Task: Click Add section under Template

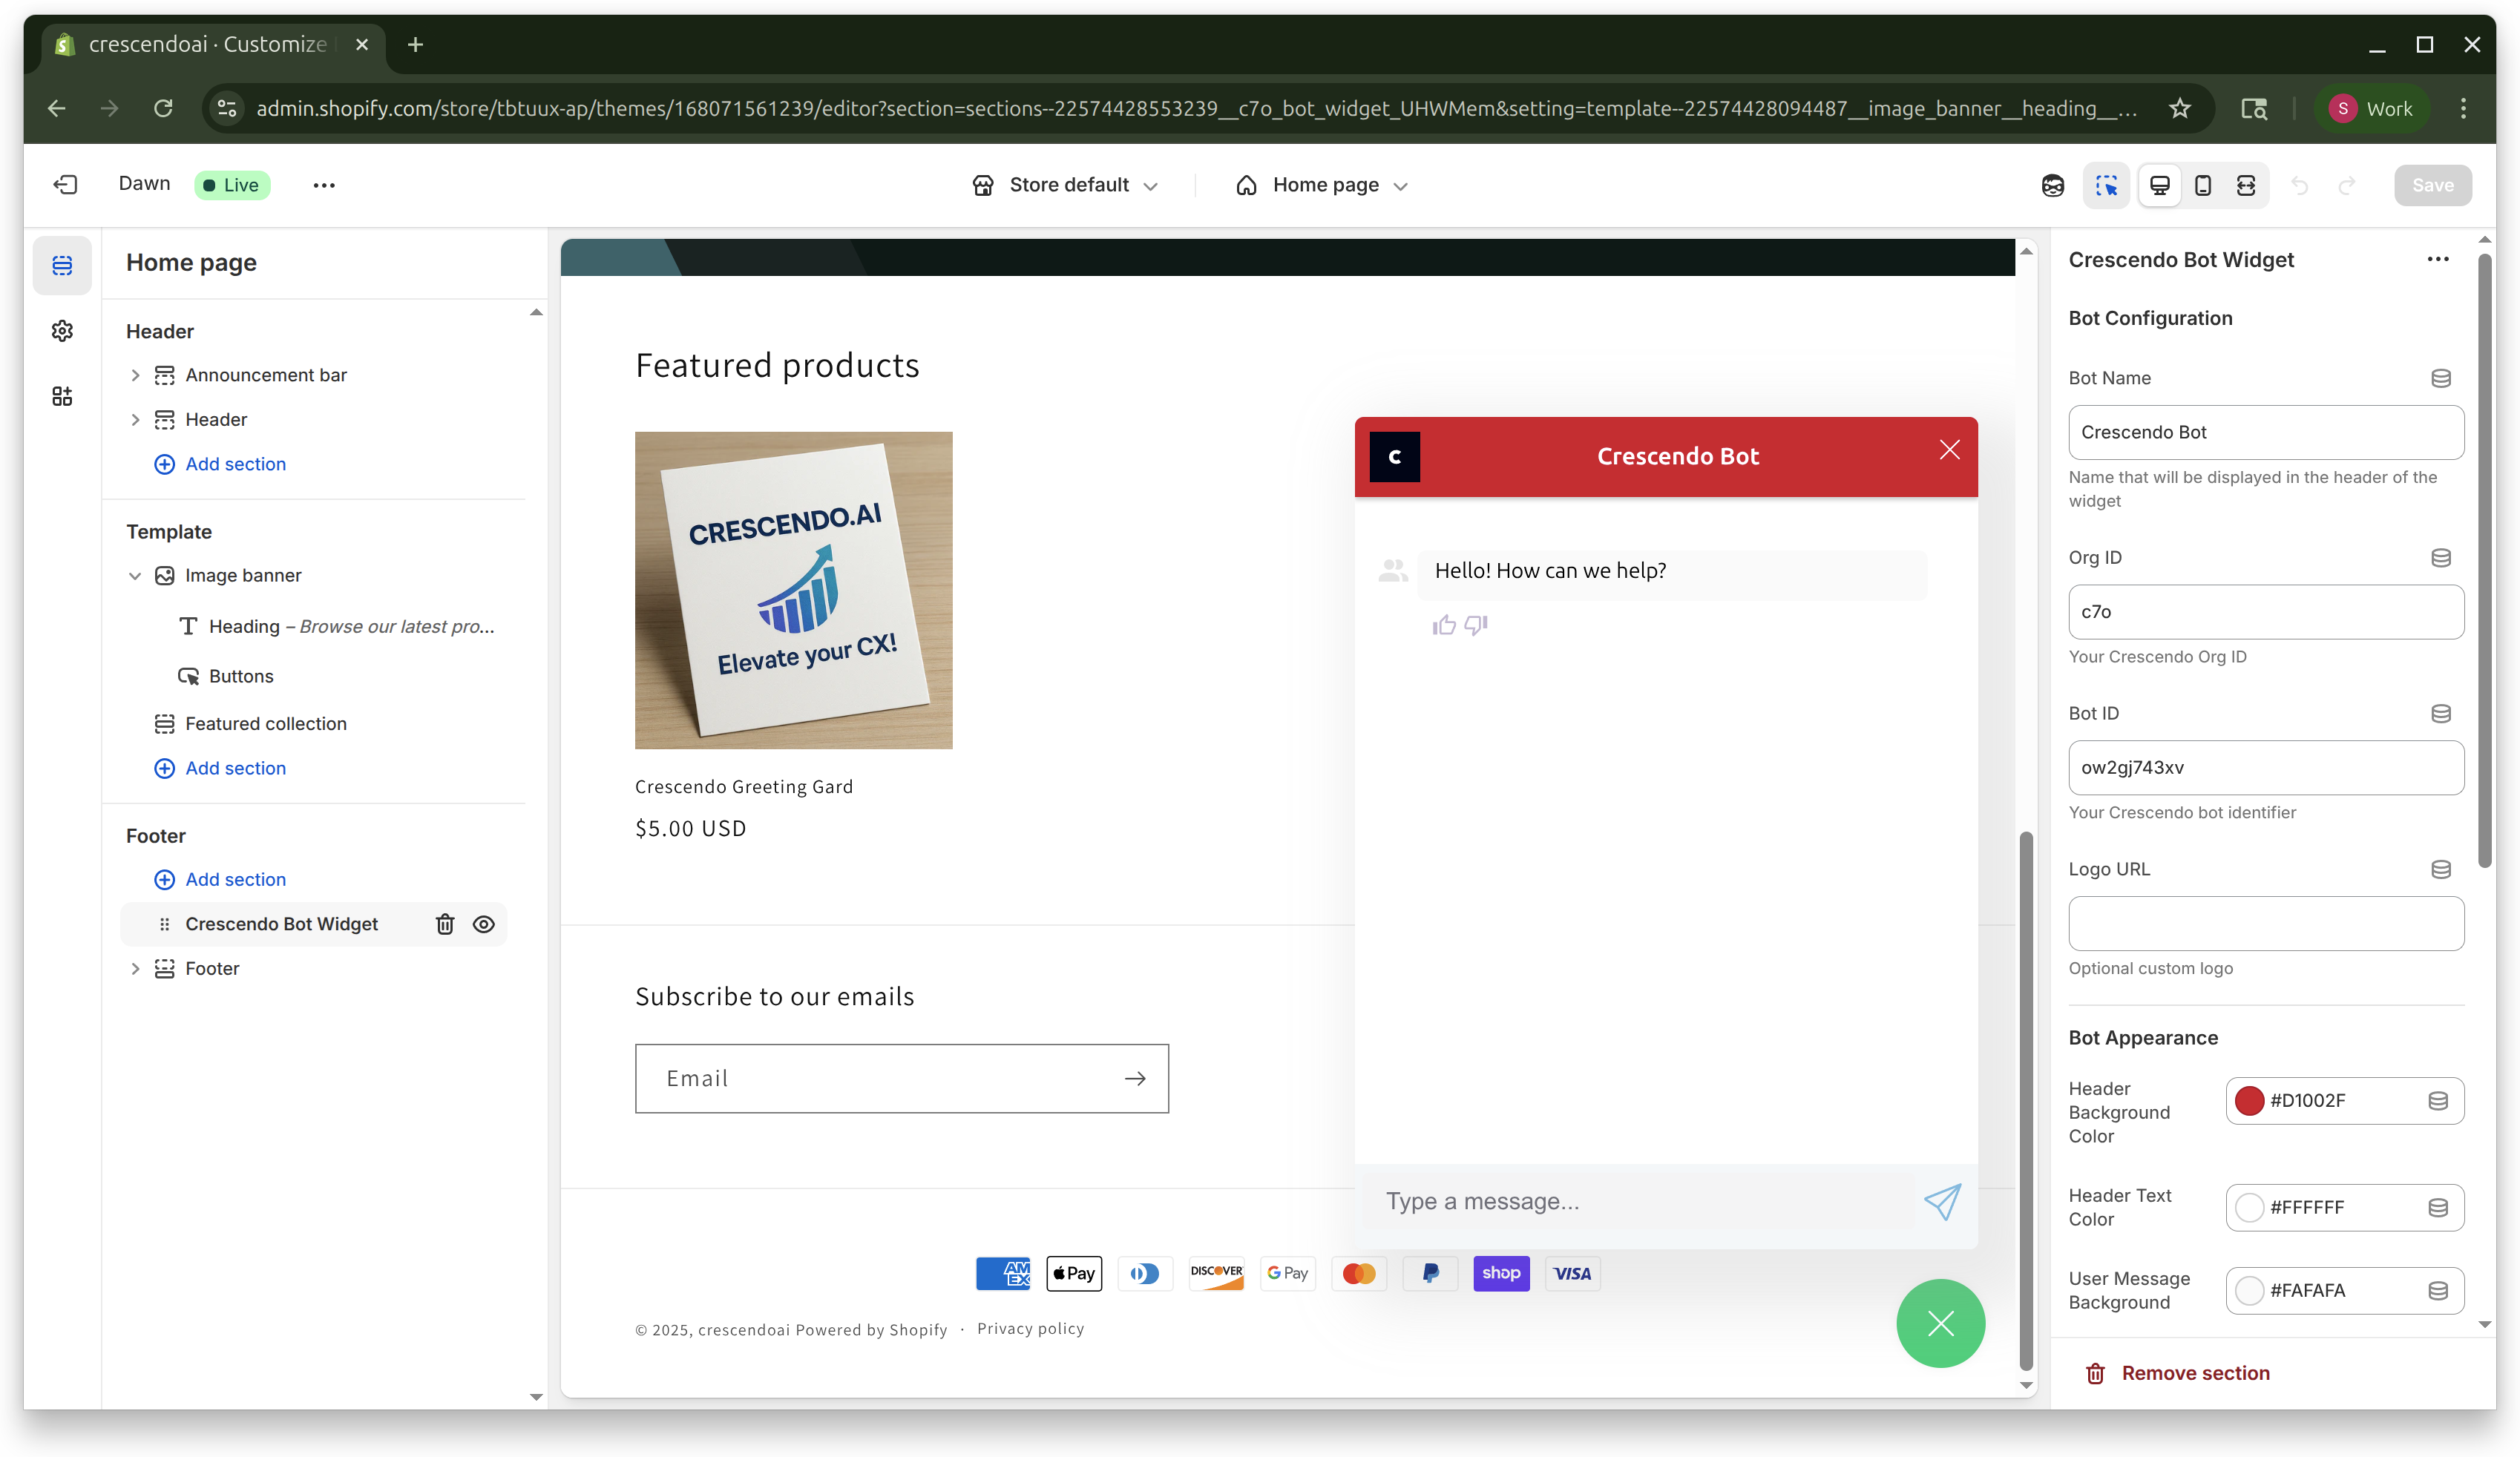Action: pos(235,768)
